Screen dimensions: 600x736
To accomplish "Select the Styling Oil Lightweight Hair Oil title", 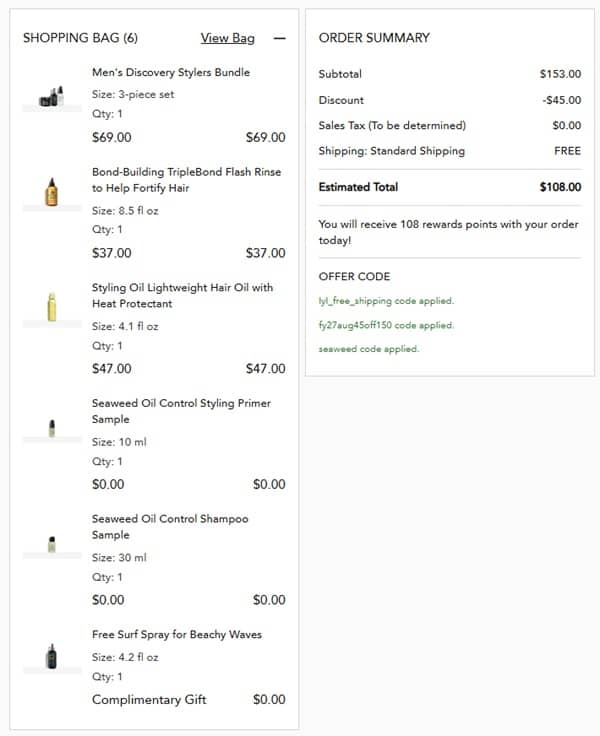I will (x=182, y=295).
